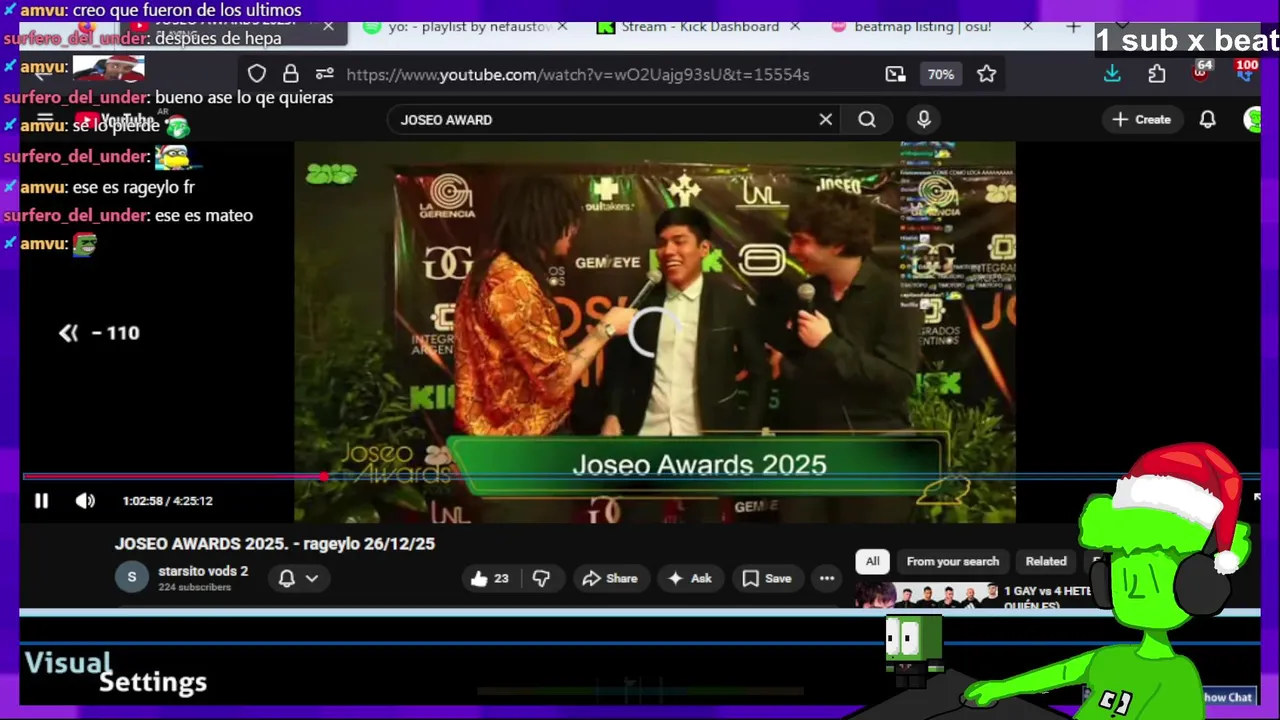Toggle channel notification bell for starsito vods 2

[x=287, y=578]
